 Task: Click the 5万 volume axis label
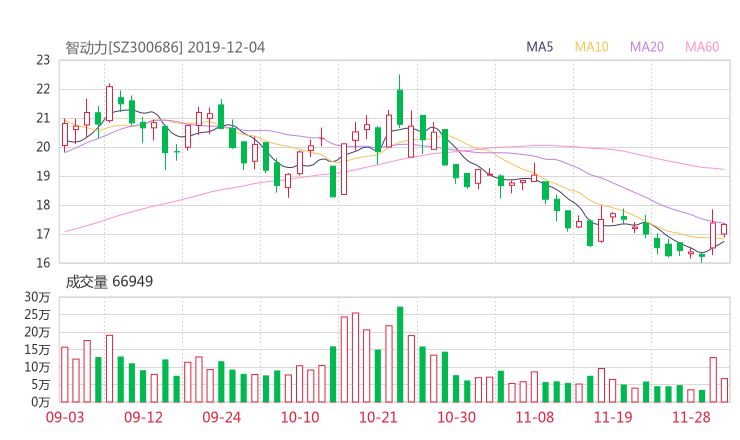(x=41, y=385)
